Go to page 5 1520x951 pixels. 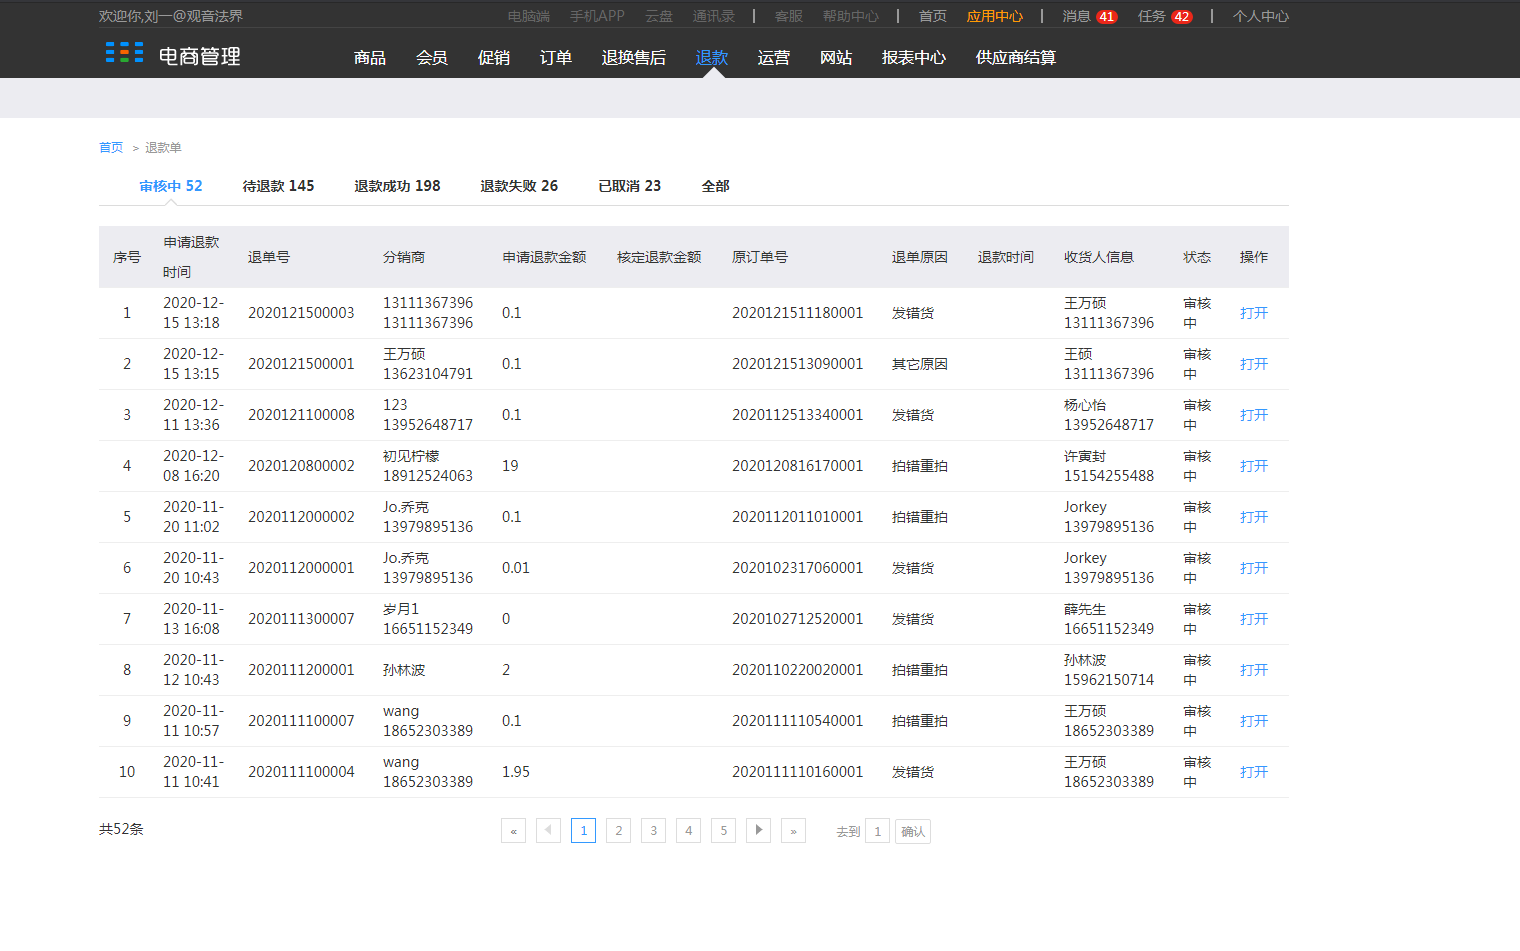point(723,831)
